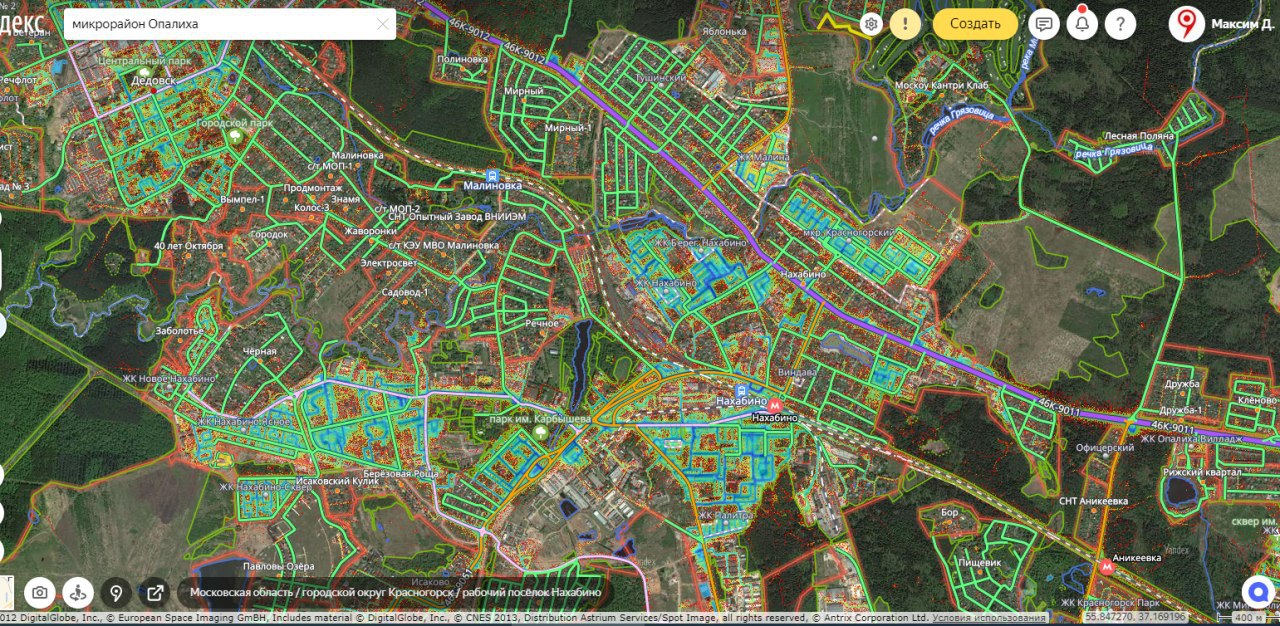Image resolution: width=1280 pixels, height=626 pixels.
Task: Click the Лесная Поляна label
Action: tap(1138, 136)
